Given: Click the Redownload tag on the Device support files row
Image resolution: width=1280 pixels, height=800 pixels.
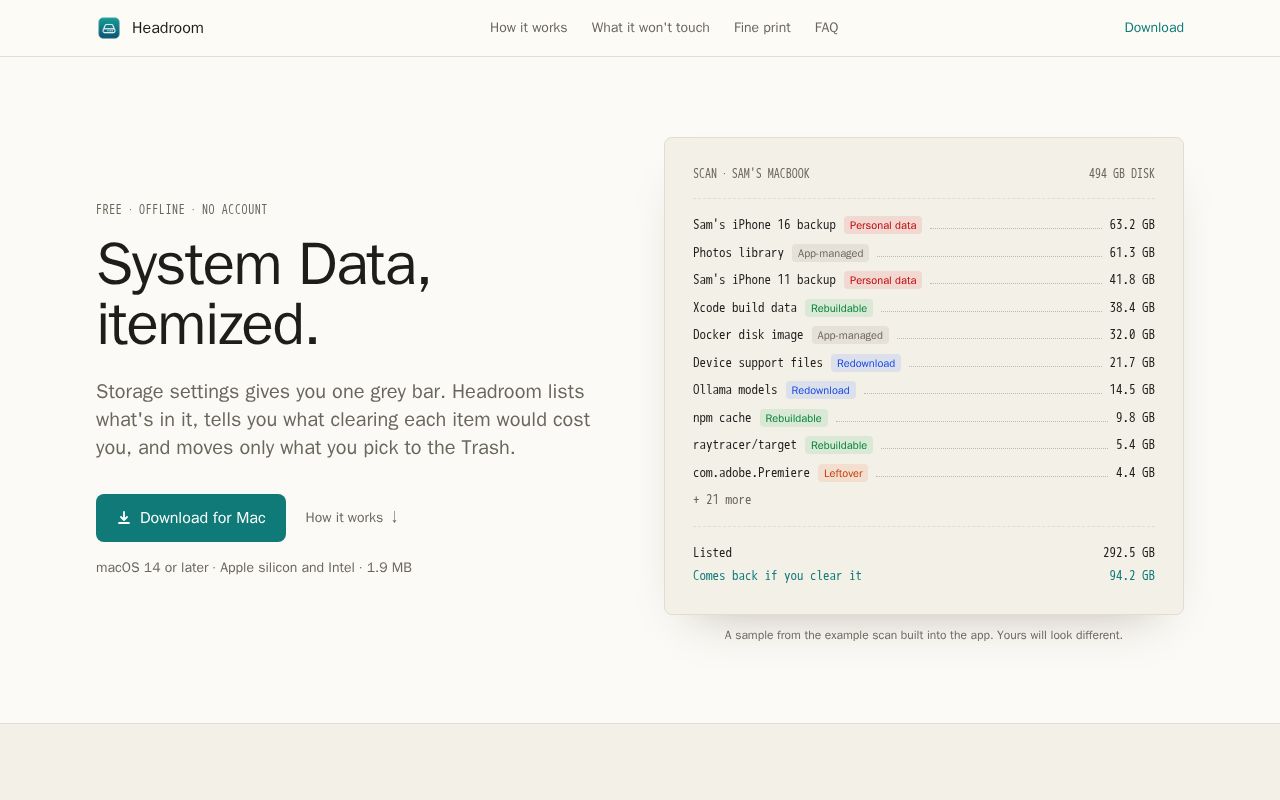Looking at the screenshot, I should click(x=866, y=363).
